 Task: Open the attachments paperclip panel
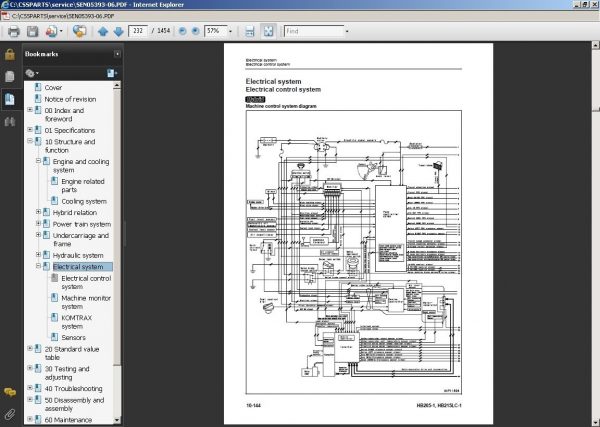[9, 413]
